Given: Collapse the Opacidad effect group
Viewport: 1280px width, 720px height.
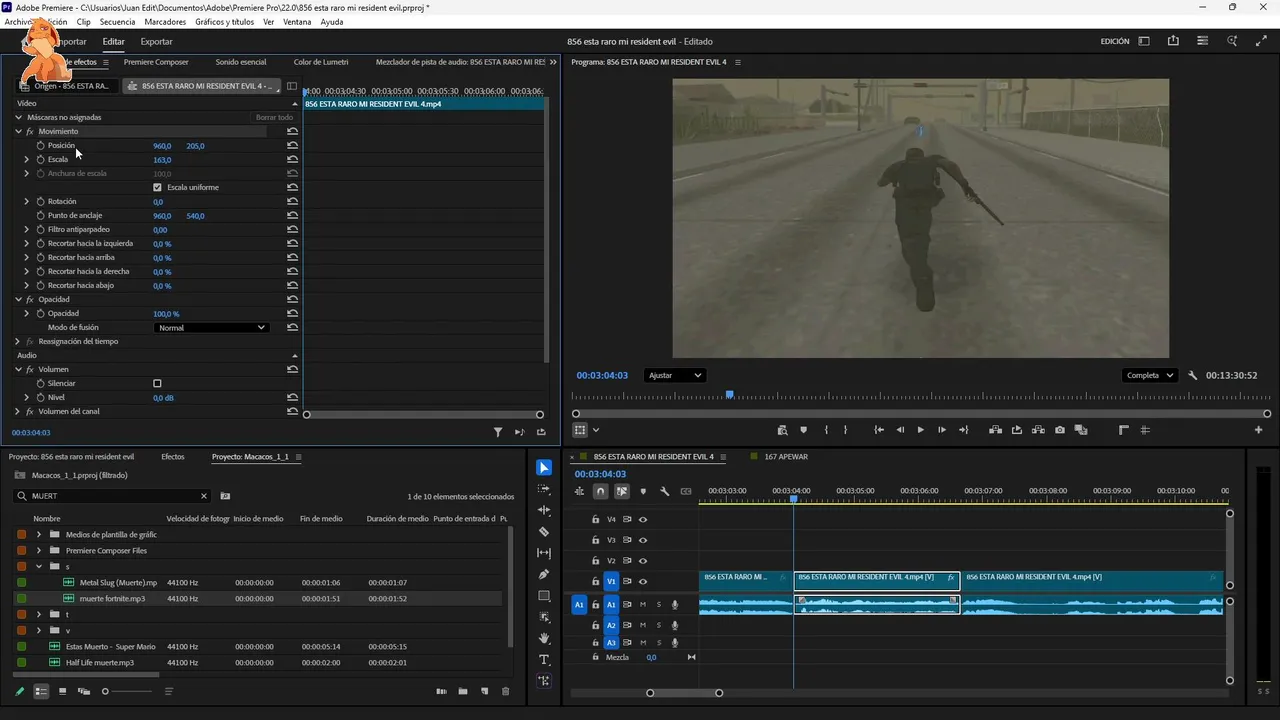Looking at the screenshot, I should pos(18,300).
